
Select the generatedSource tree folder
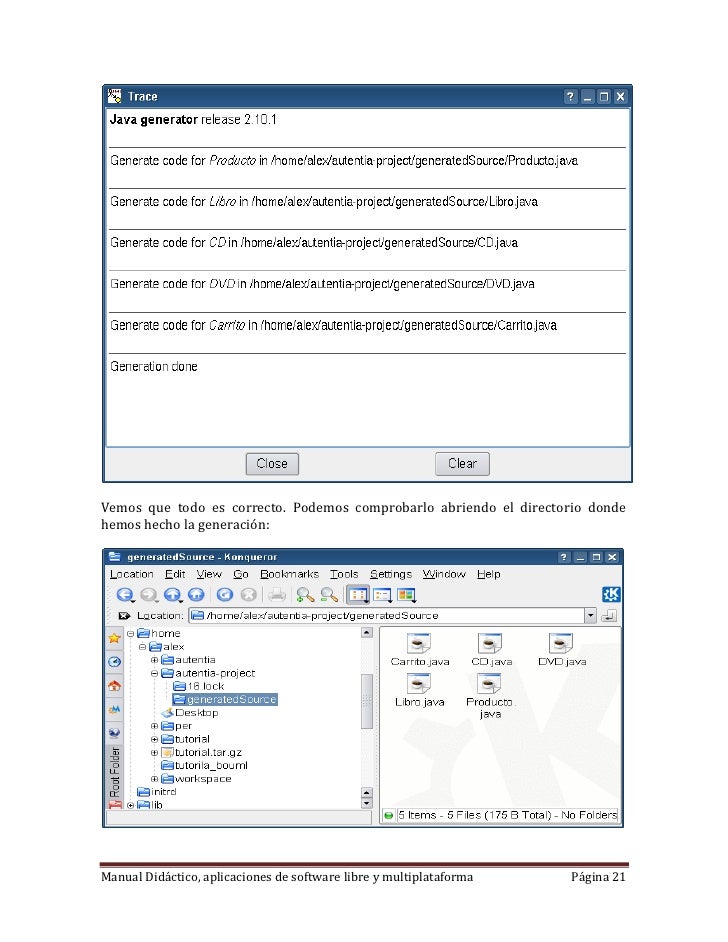click(x=225, y=700)
